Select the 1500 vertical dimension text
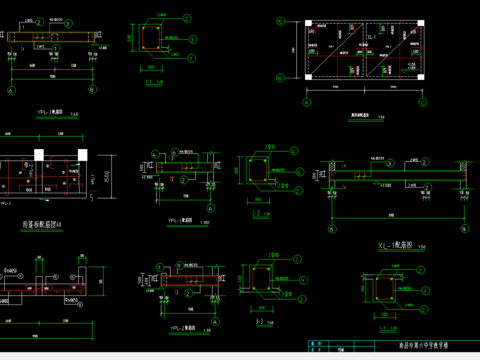 [107, 177]
